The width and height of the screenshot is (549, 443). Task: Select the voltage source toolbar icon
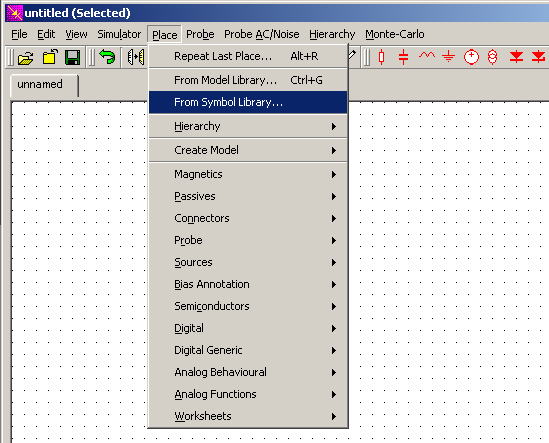[471, 57]
